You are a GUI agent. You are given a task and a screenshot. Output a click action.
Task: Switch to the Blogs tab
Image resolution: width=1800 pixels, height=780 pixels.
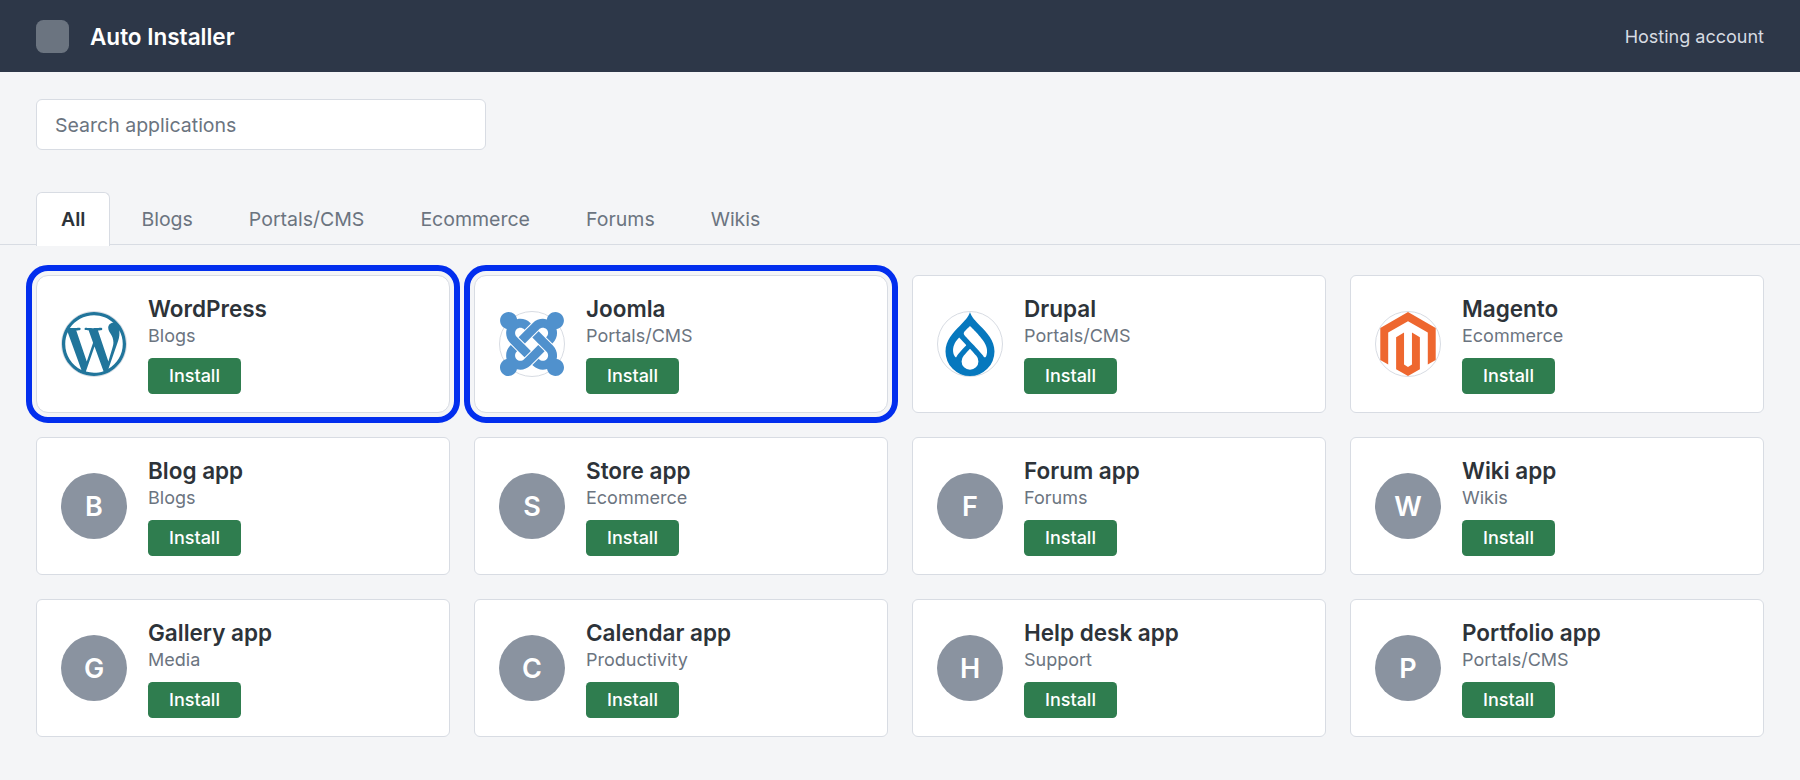click(x=167, y=219)
